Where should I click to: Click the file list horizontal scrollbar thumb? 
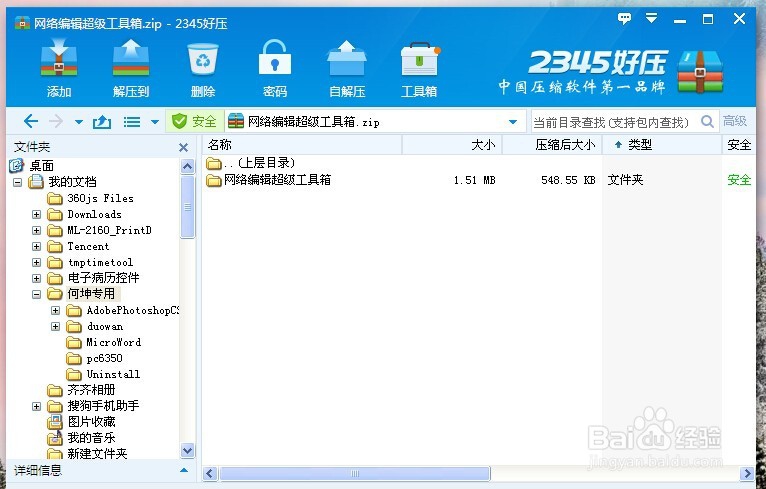pyautogui.click(x=355, y=473)
